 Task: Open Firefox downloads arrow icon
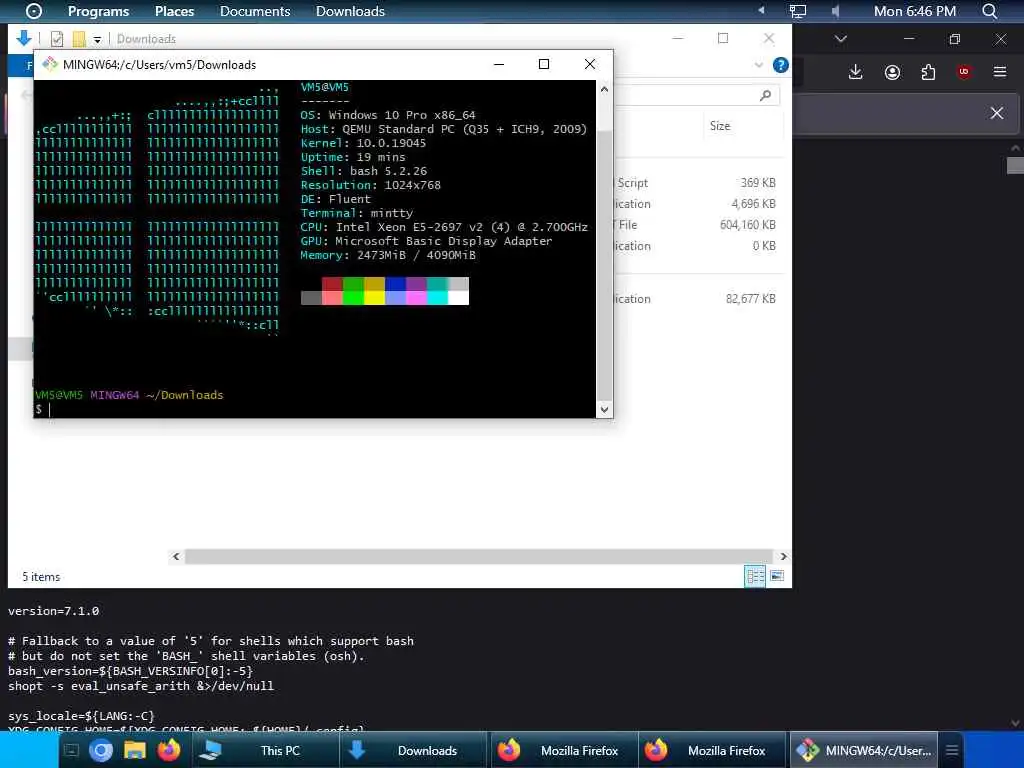click(x=856, y=72)
